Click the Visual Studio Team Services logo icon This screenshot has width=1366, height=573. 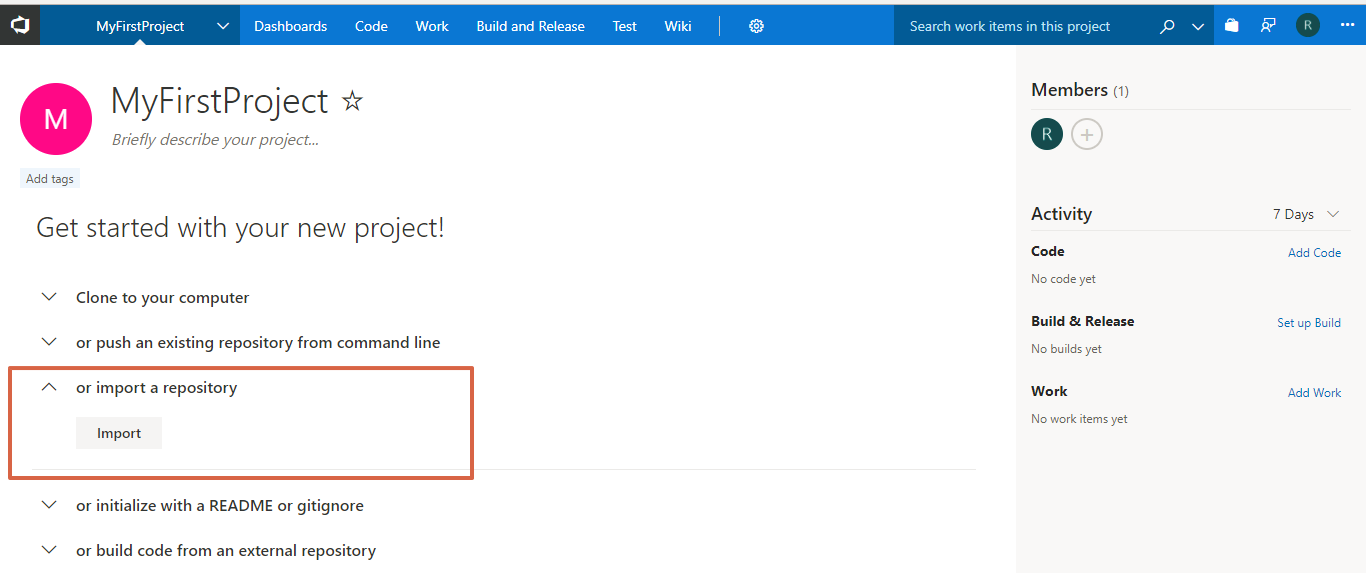(20, 25)
